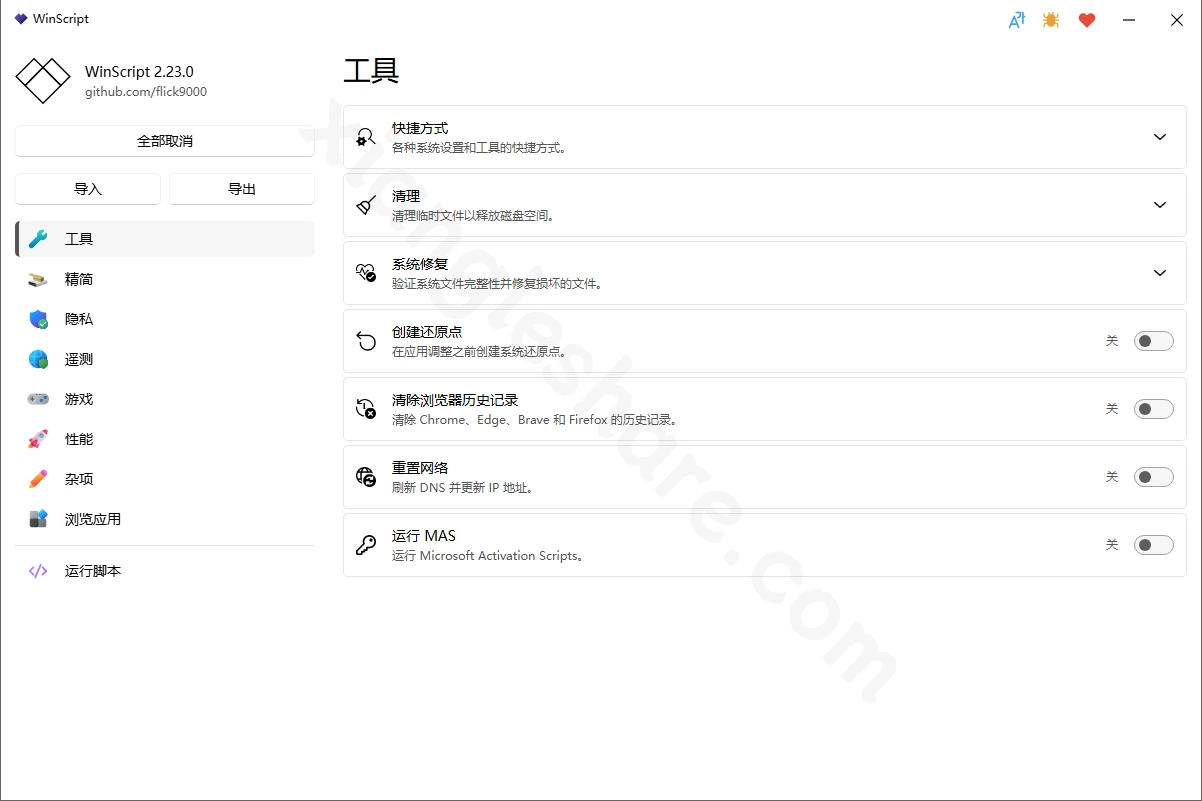Click the history-delete icon in 清除浏览器历史记录 row
This screenshot has width=1202, height=801.
tap(366, 409)
